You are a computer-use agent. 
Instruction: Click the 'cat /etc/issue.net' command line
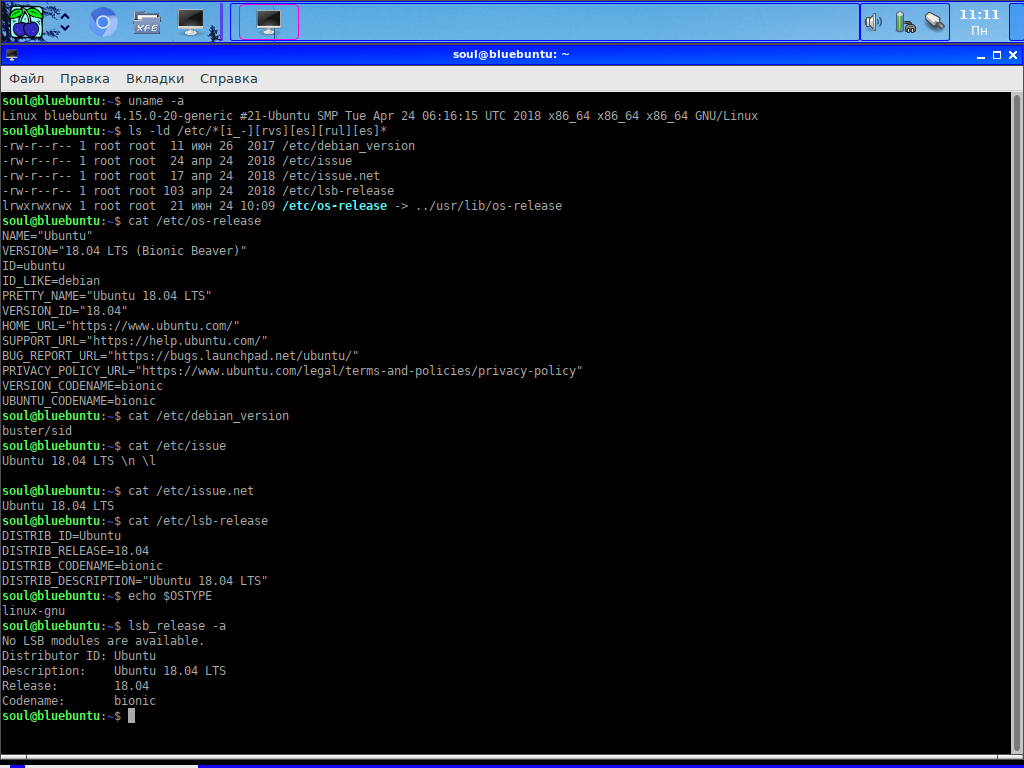[x=128, y=491]
